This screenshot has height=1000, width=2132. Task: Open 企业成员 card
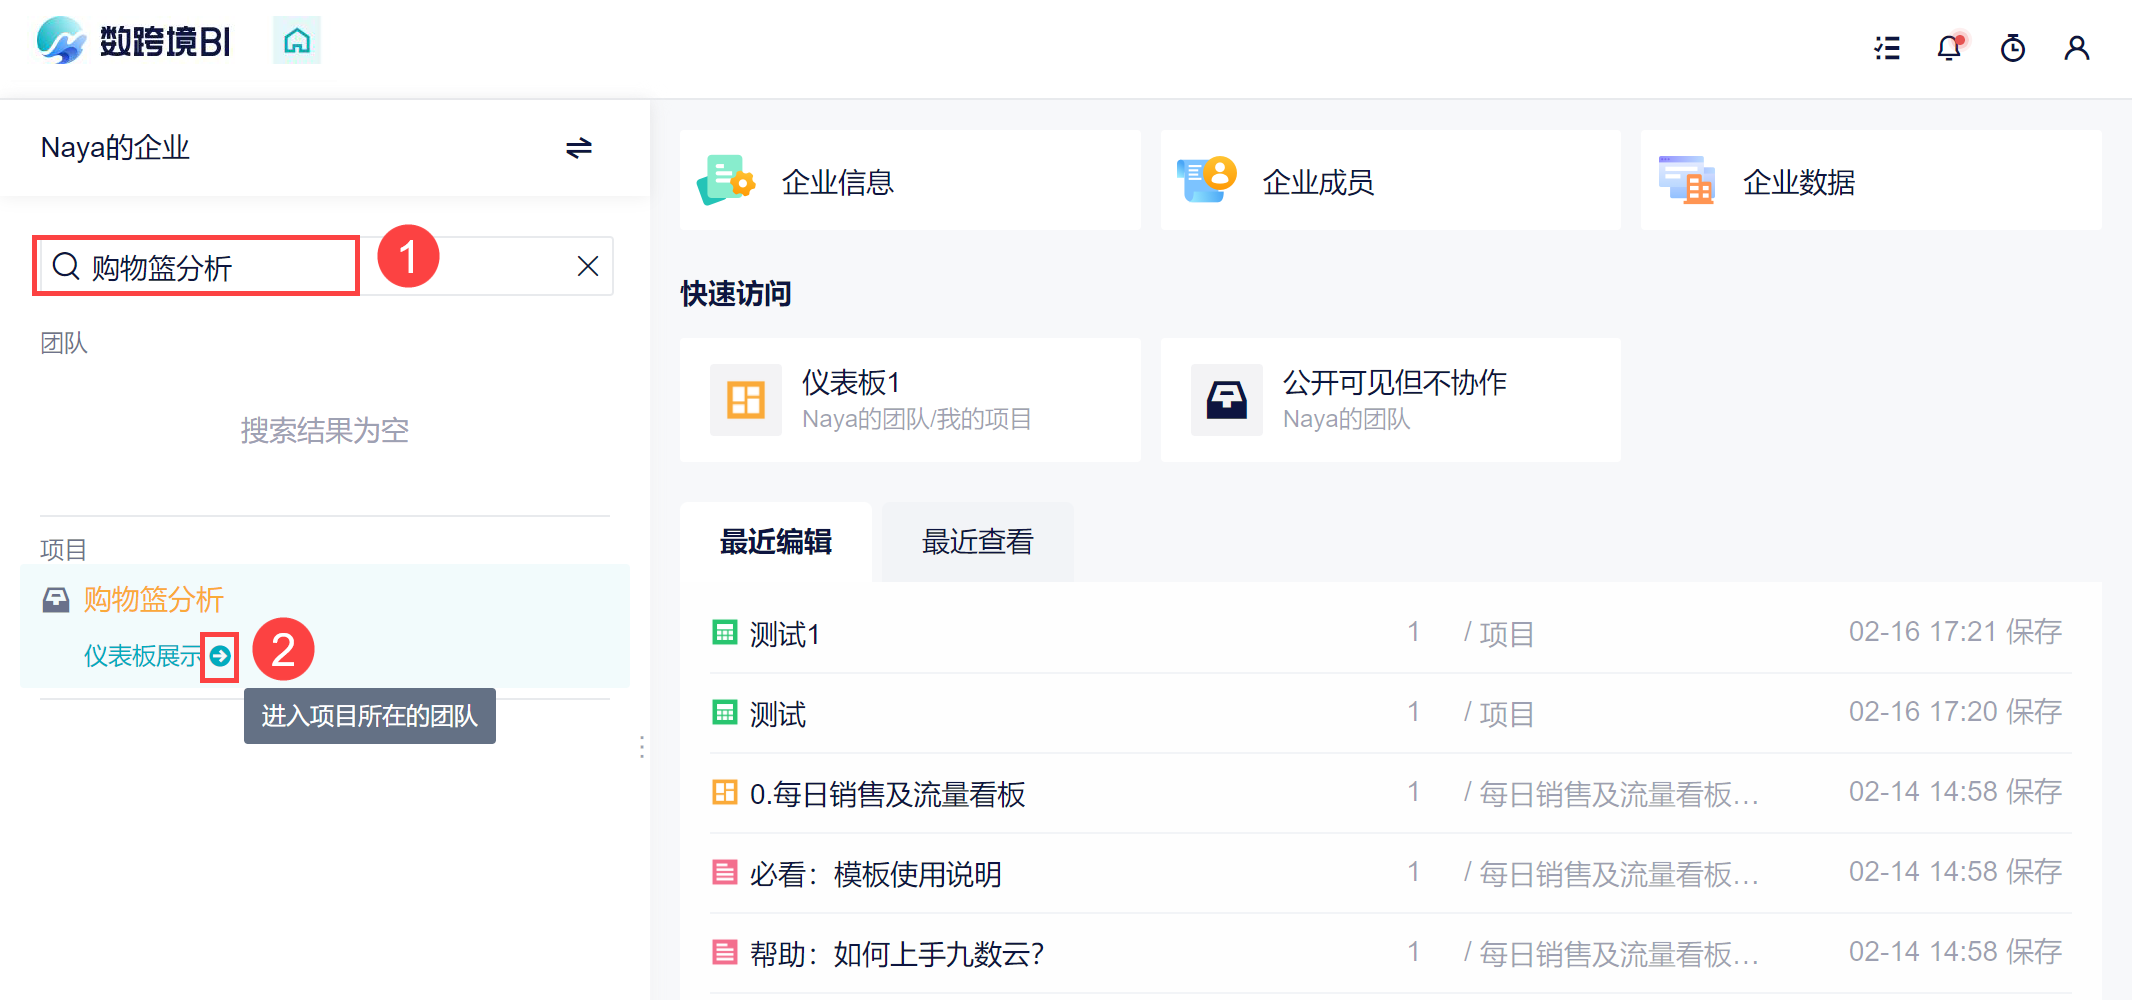(1391, 181)
